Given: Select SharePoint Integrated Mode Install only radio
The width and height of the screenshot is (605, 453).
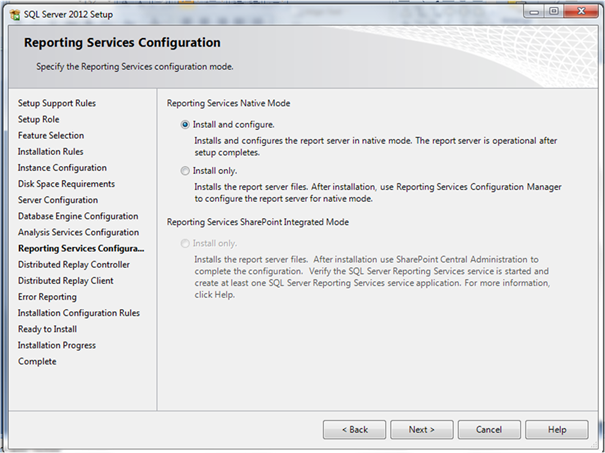Looking at the screenshot, I should [185, 243].
